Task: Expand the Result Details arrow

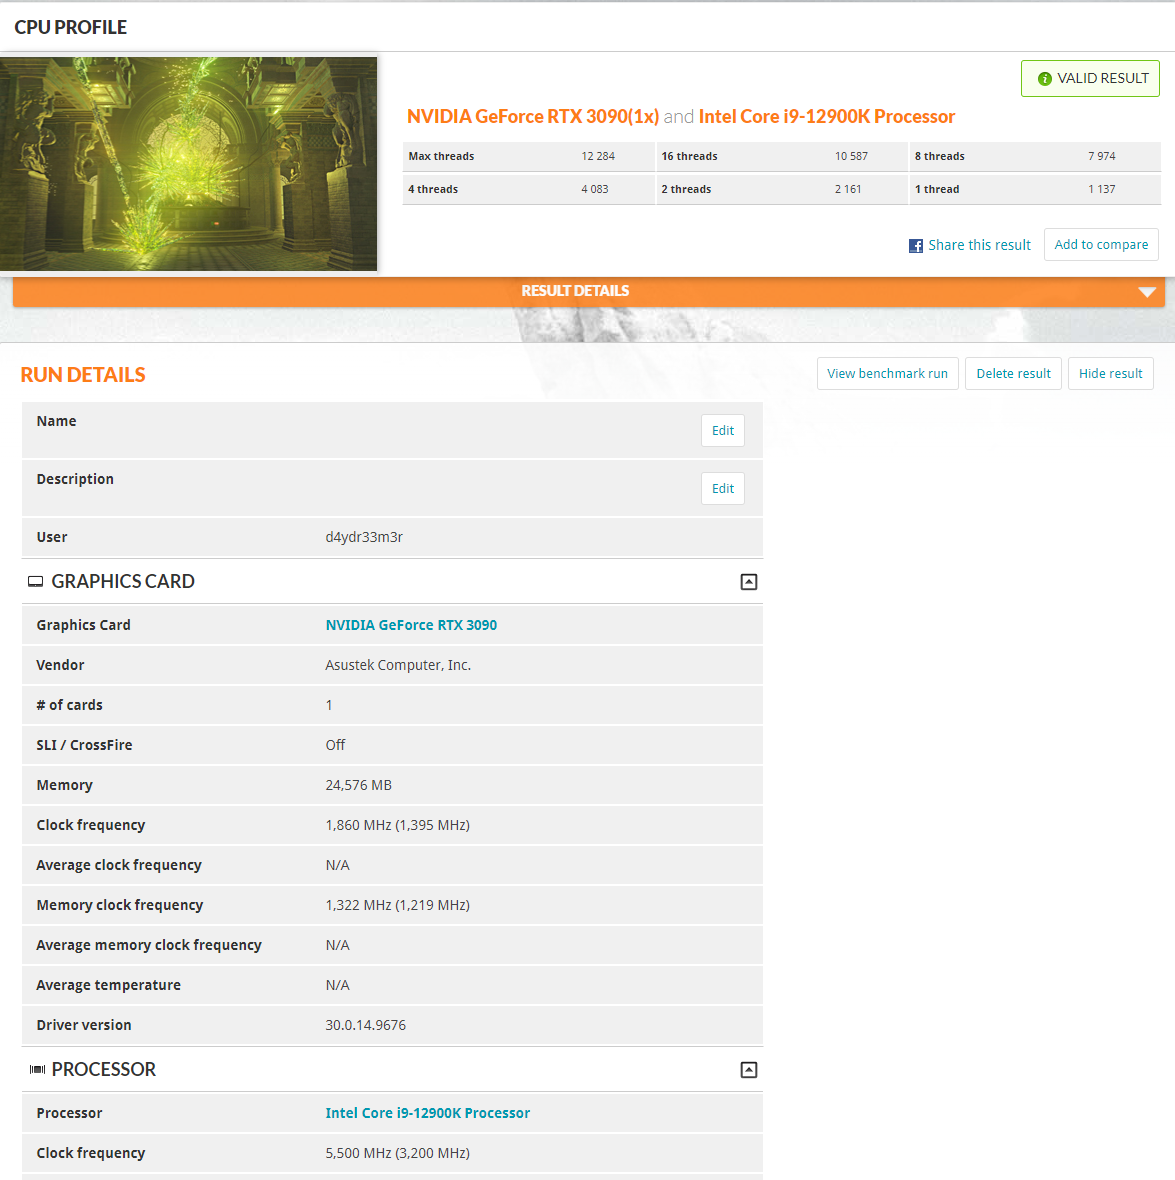Action: 1146,292
